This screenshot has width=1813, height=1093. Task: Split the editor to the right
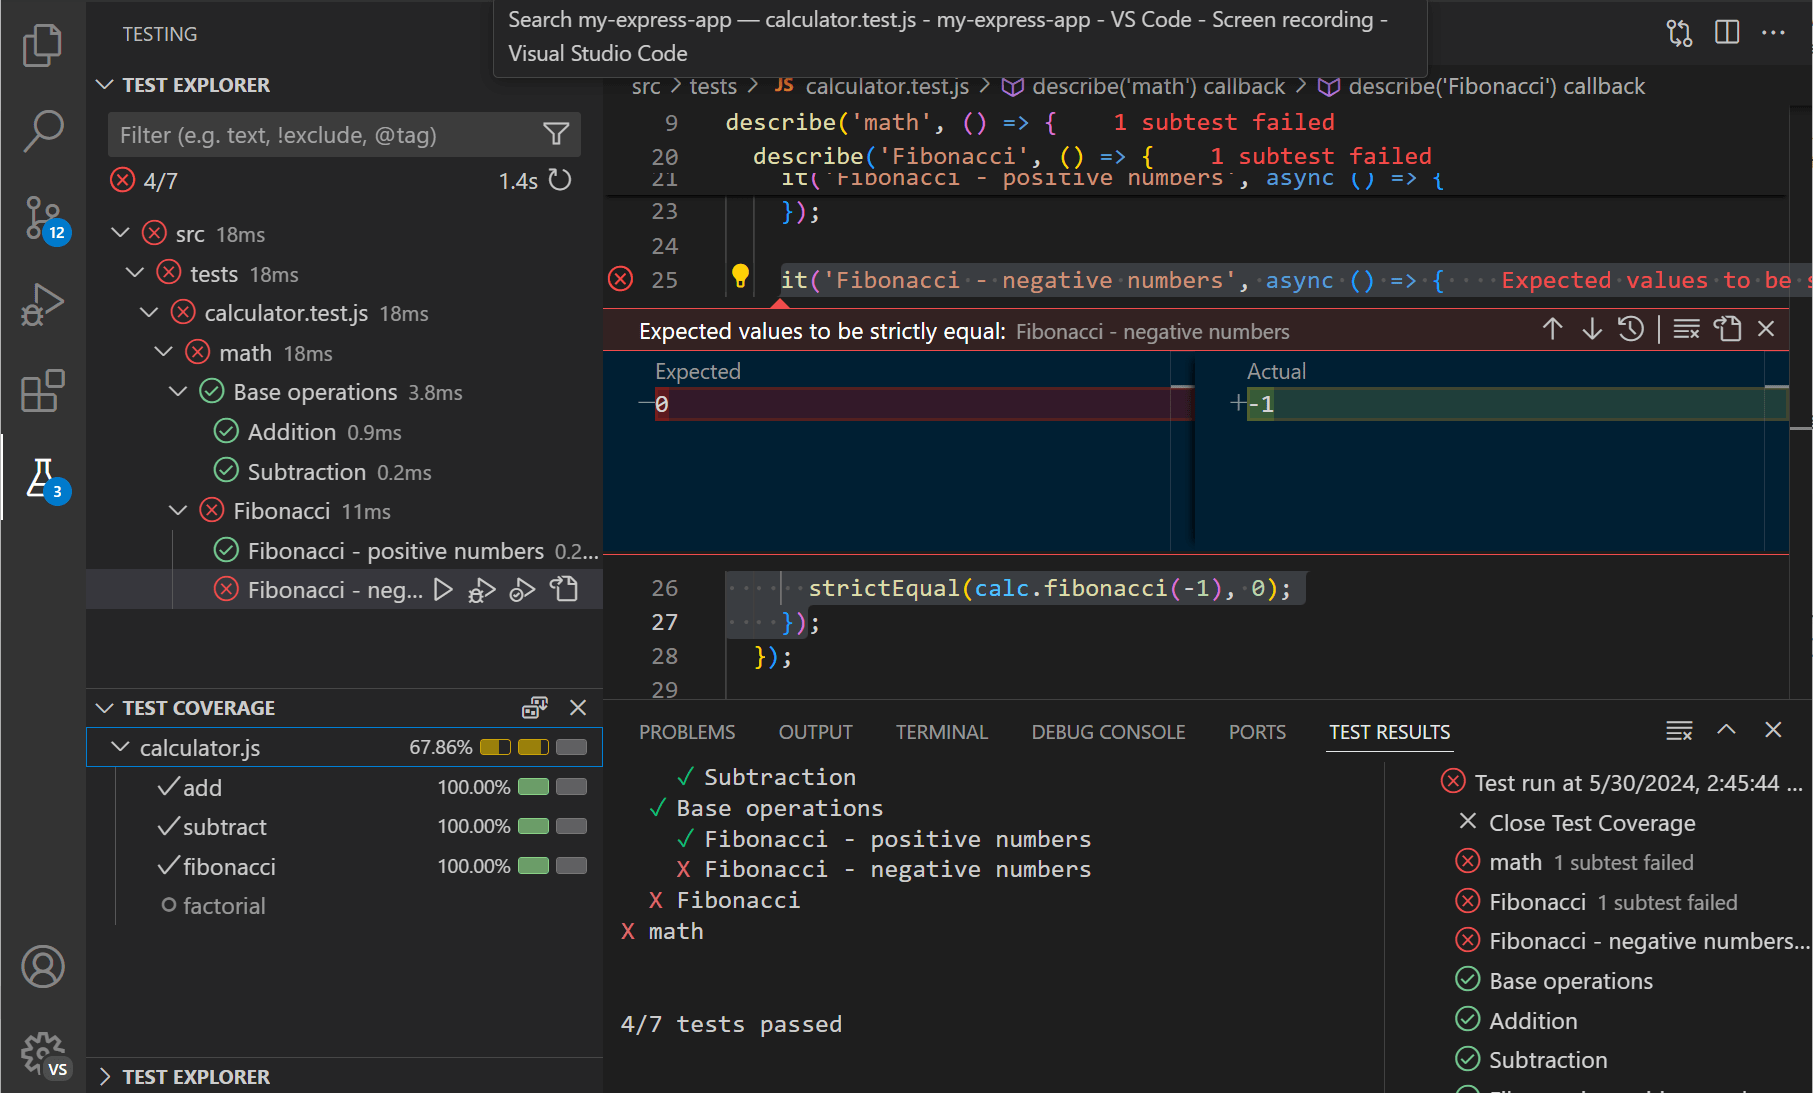(1727, 33)
